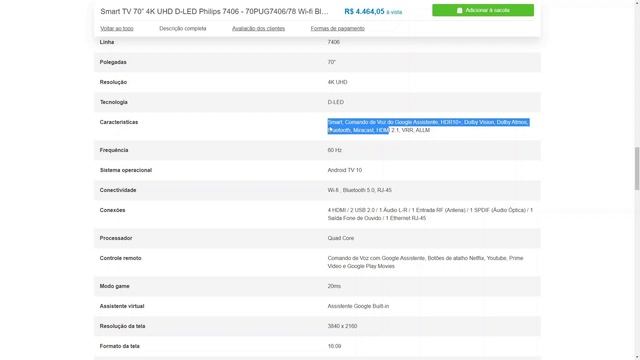Screen dimensions: 640x360
Task: Click the Frequência label
Action: click(x=114, y=150)
